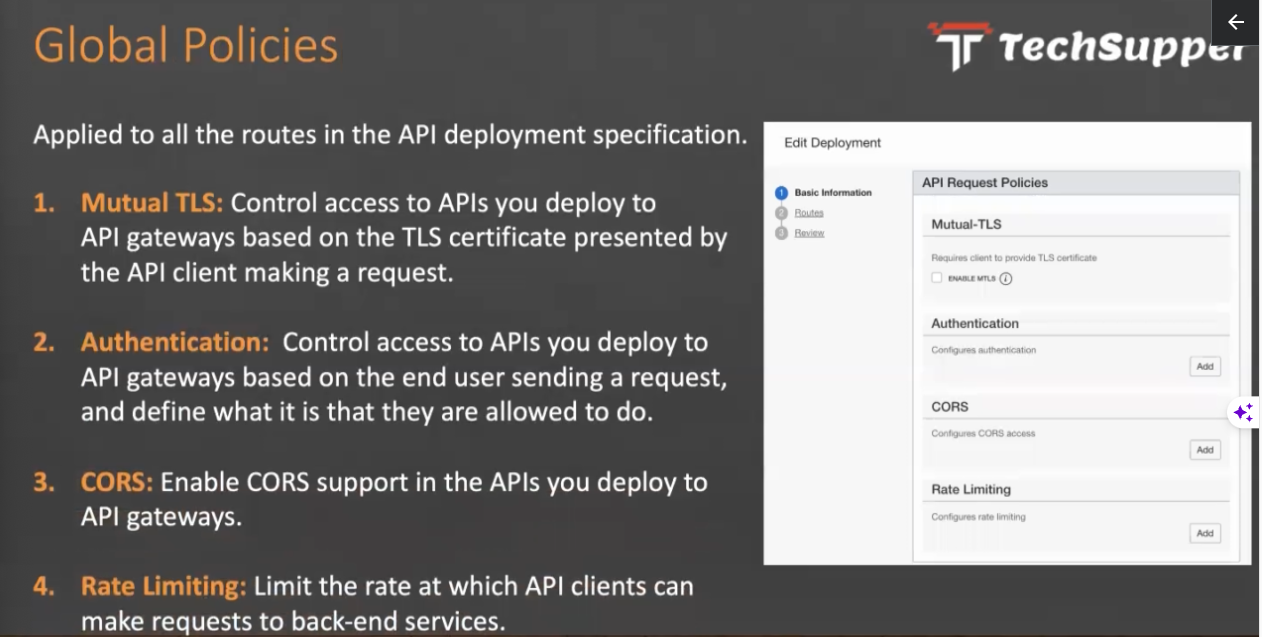
Task: Add a CORS policy
Action: (1205, 450)
